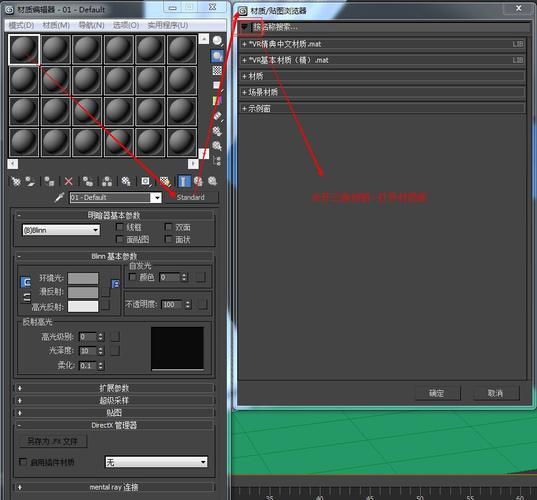Viewport: 537px width, 500px height.
Task: Click the Material ID Channel icon
Action: click(x=146, y=182)
